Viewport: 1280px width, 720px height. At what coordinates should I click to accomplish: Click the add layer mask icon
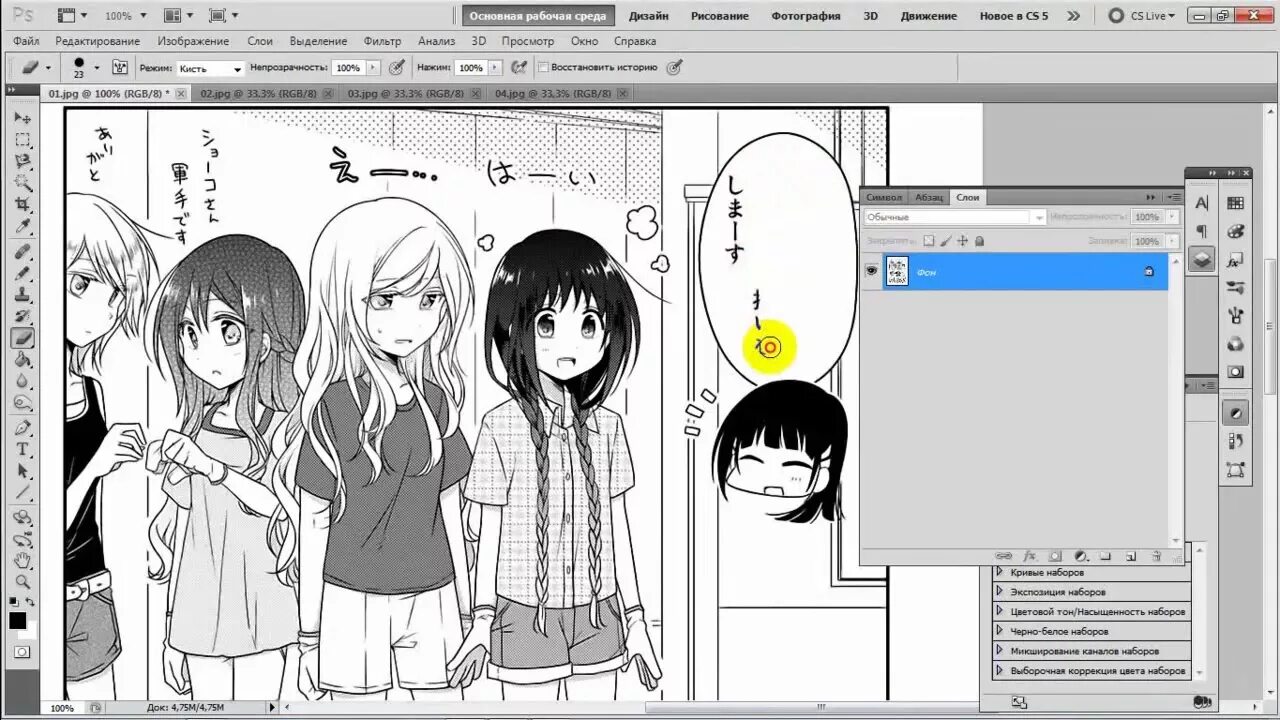click(1054, 556)
